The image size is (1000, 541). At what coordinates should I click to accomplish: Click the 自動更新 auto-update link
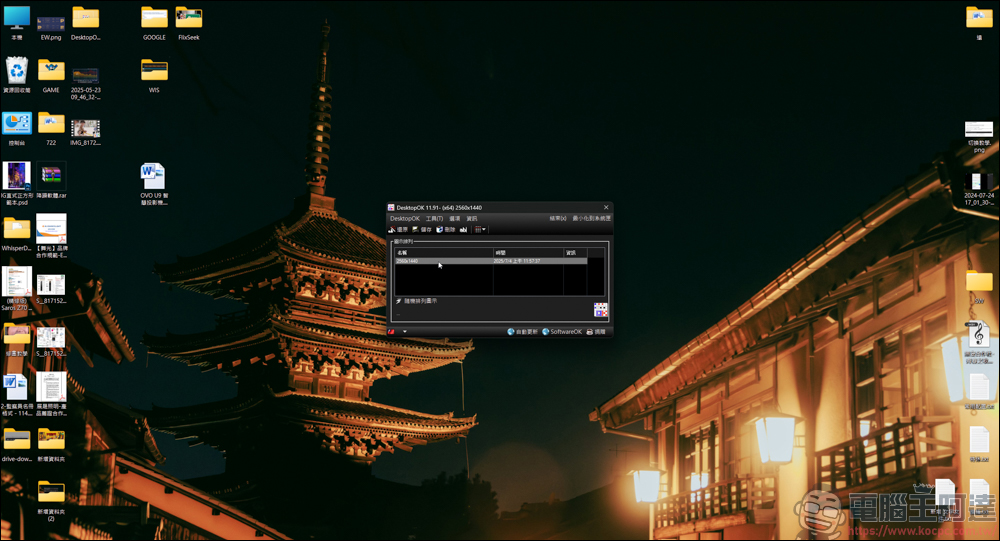pyautogui.click(x=522, y=332)
